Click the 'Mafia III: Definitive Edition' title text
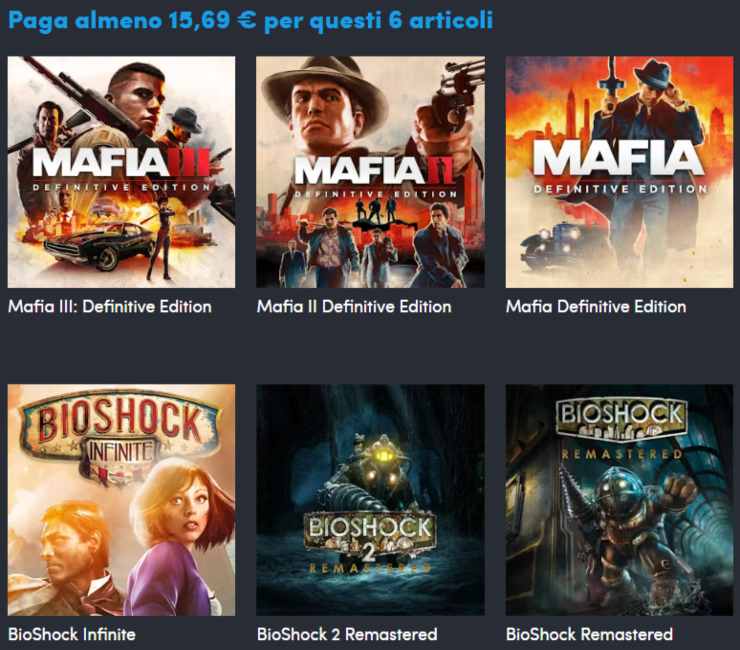Screen dimensions: 740x650 pyautogui.click(x=110, y=307)
